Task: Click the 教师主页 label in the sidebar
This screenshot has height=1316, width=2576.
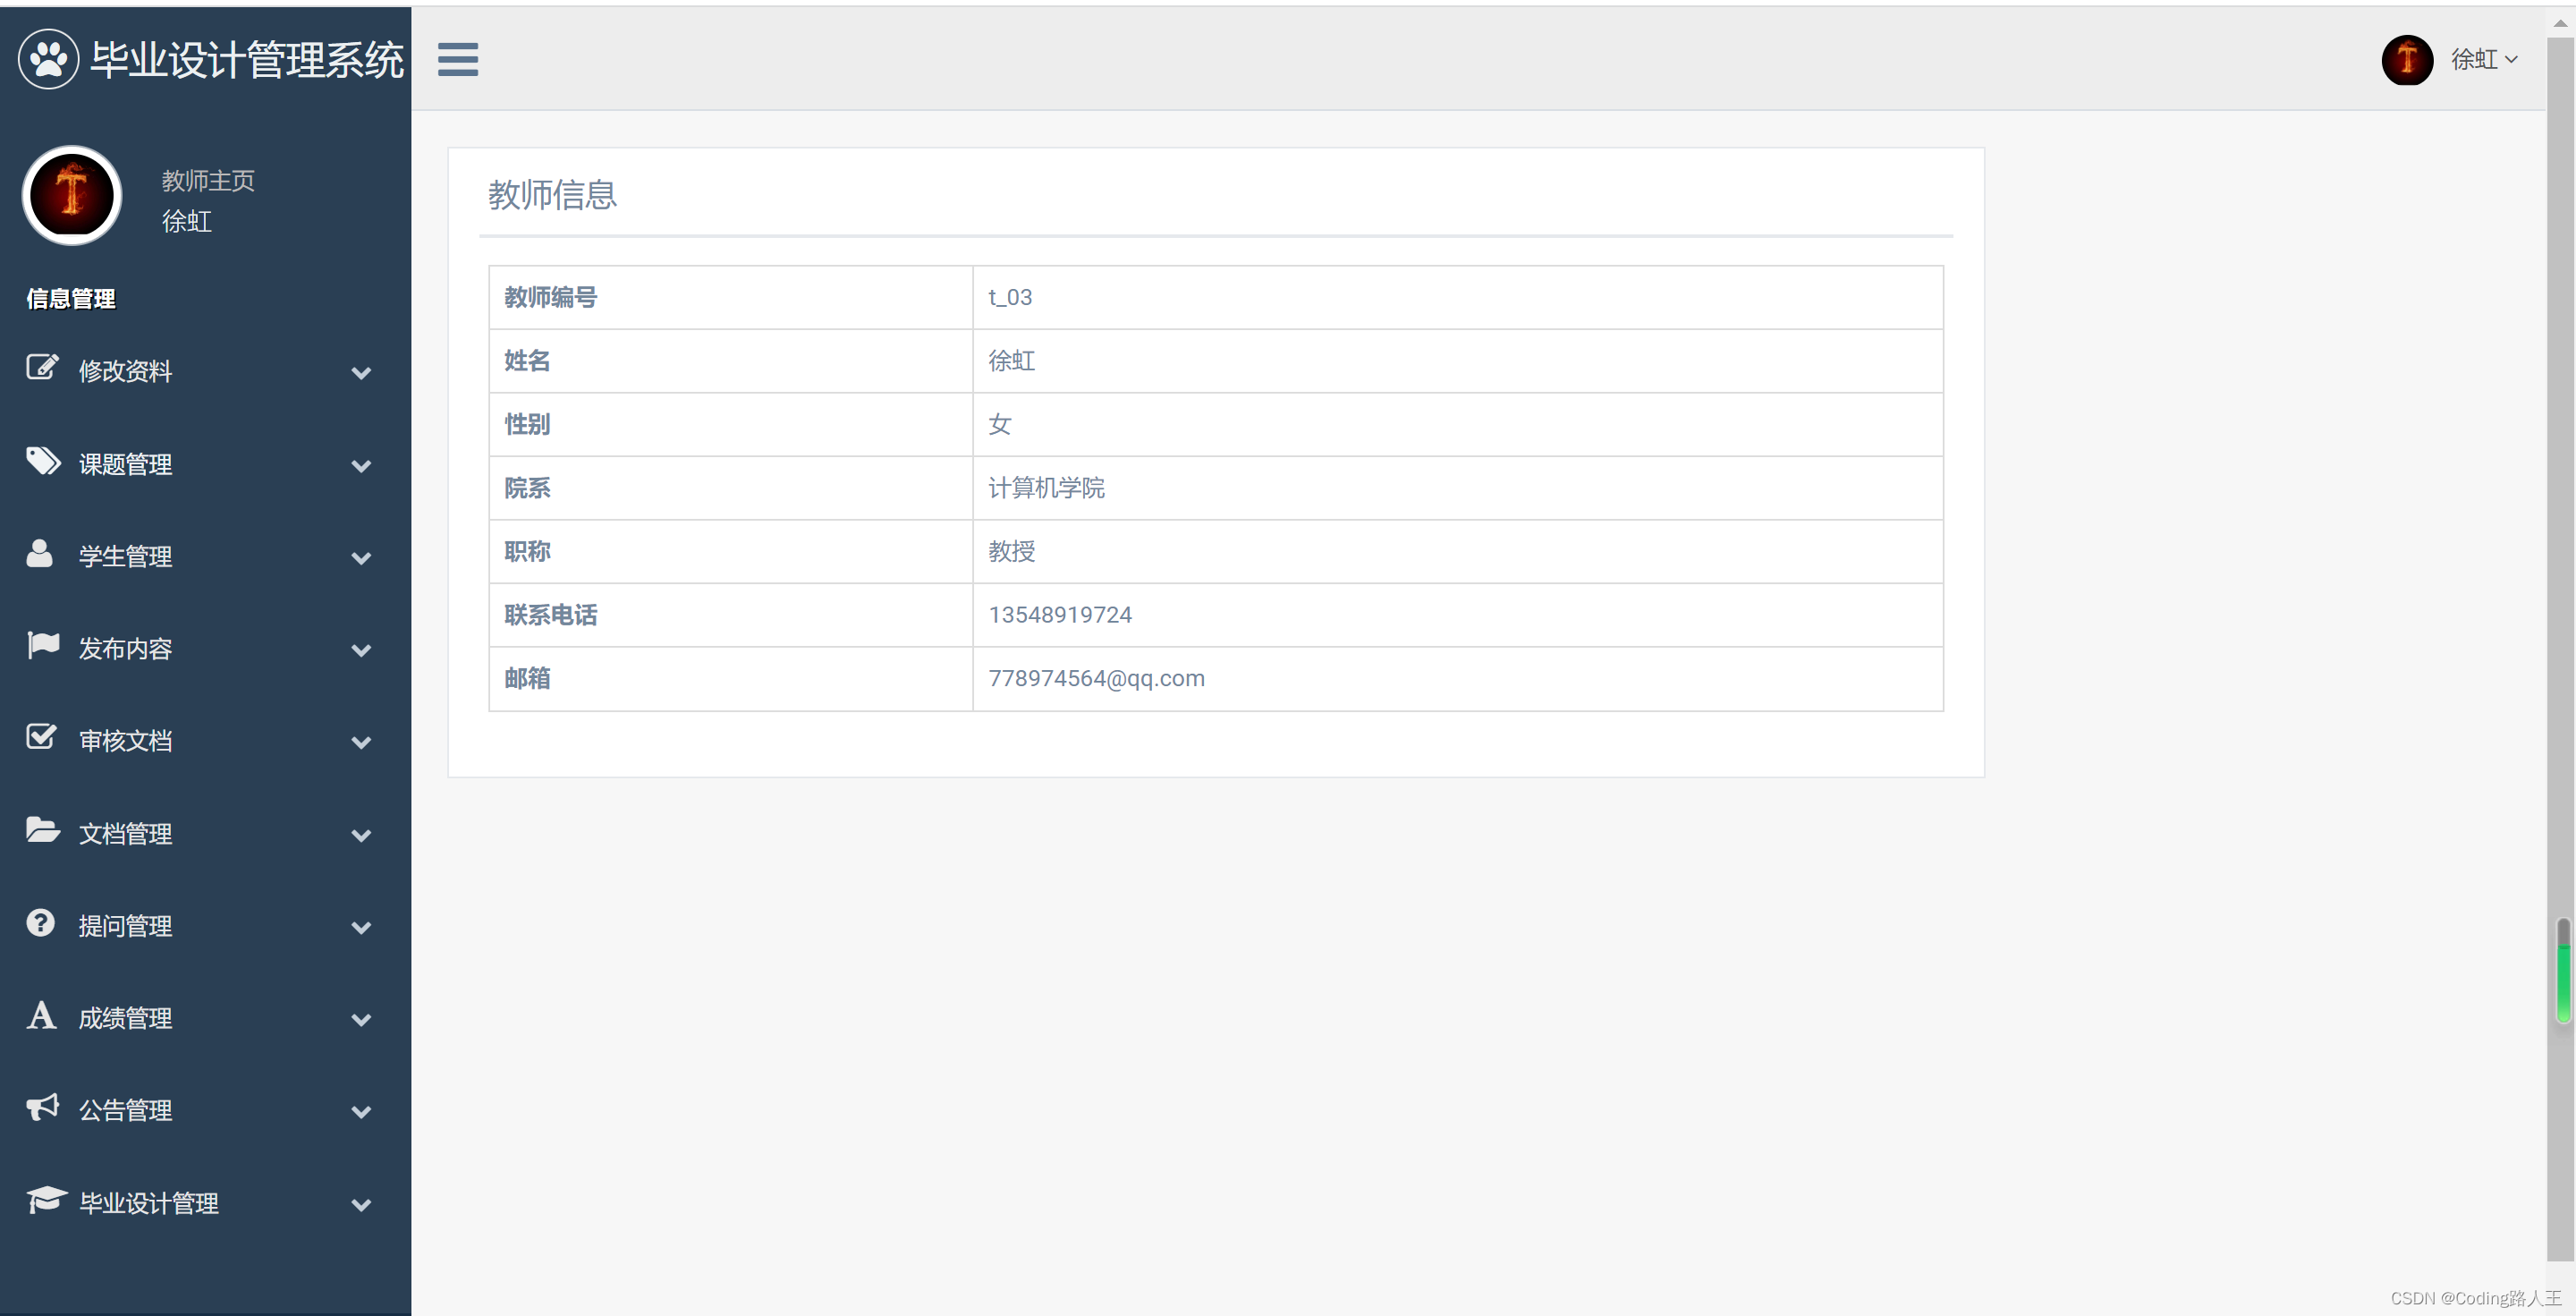Action: (208, 181)
